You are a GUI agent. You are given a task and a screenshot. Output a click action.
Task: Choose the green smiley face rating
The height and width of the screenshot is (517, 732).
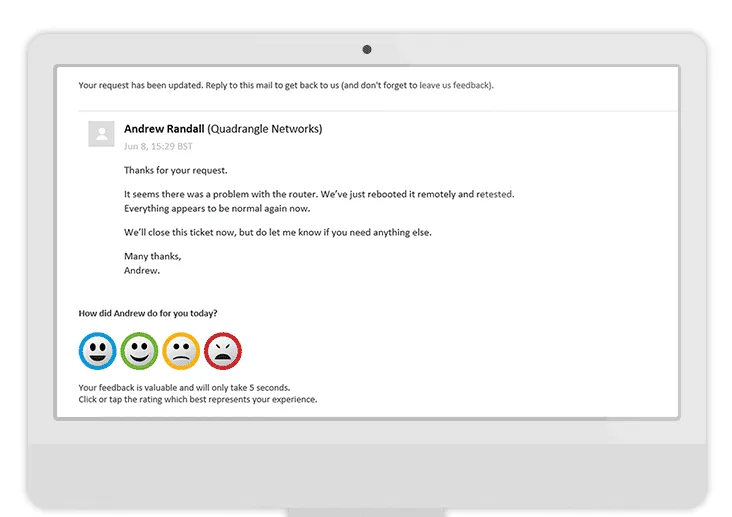click(139, 351)
